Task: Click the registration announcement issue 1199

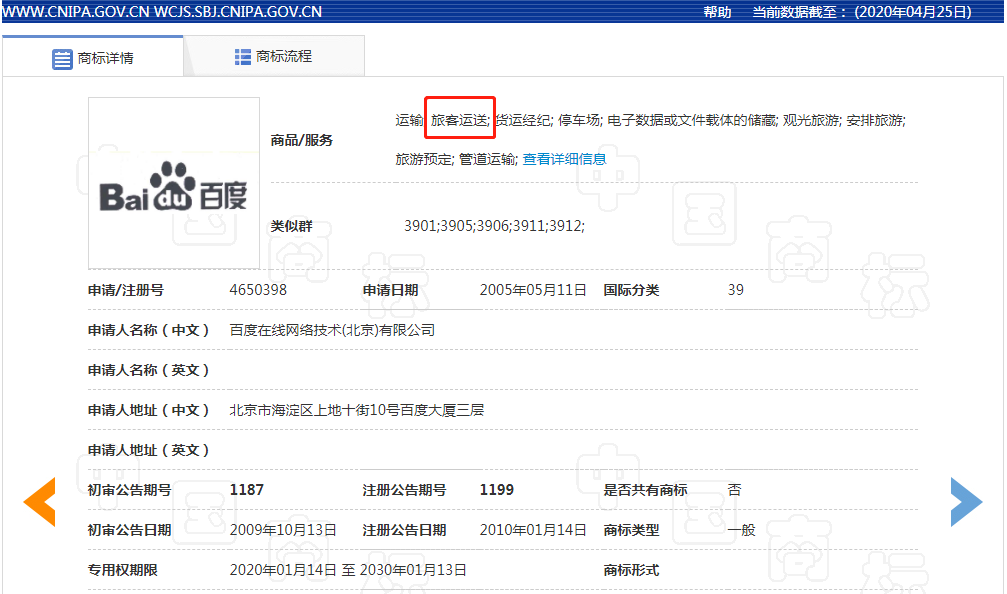Action: tap(497, 490)
